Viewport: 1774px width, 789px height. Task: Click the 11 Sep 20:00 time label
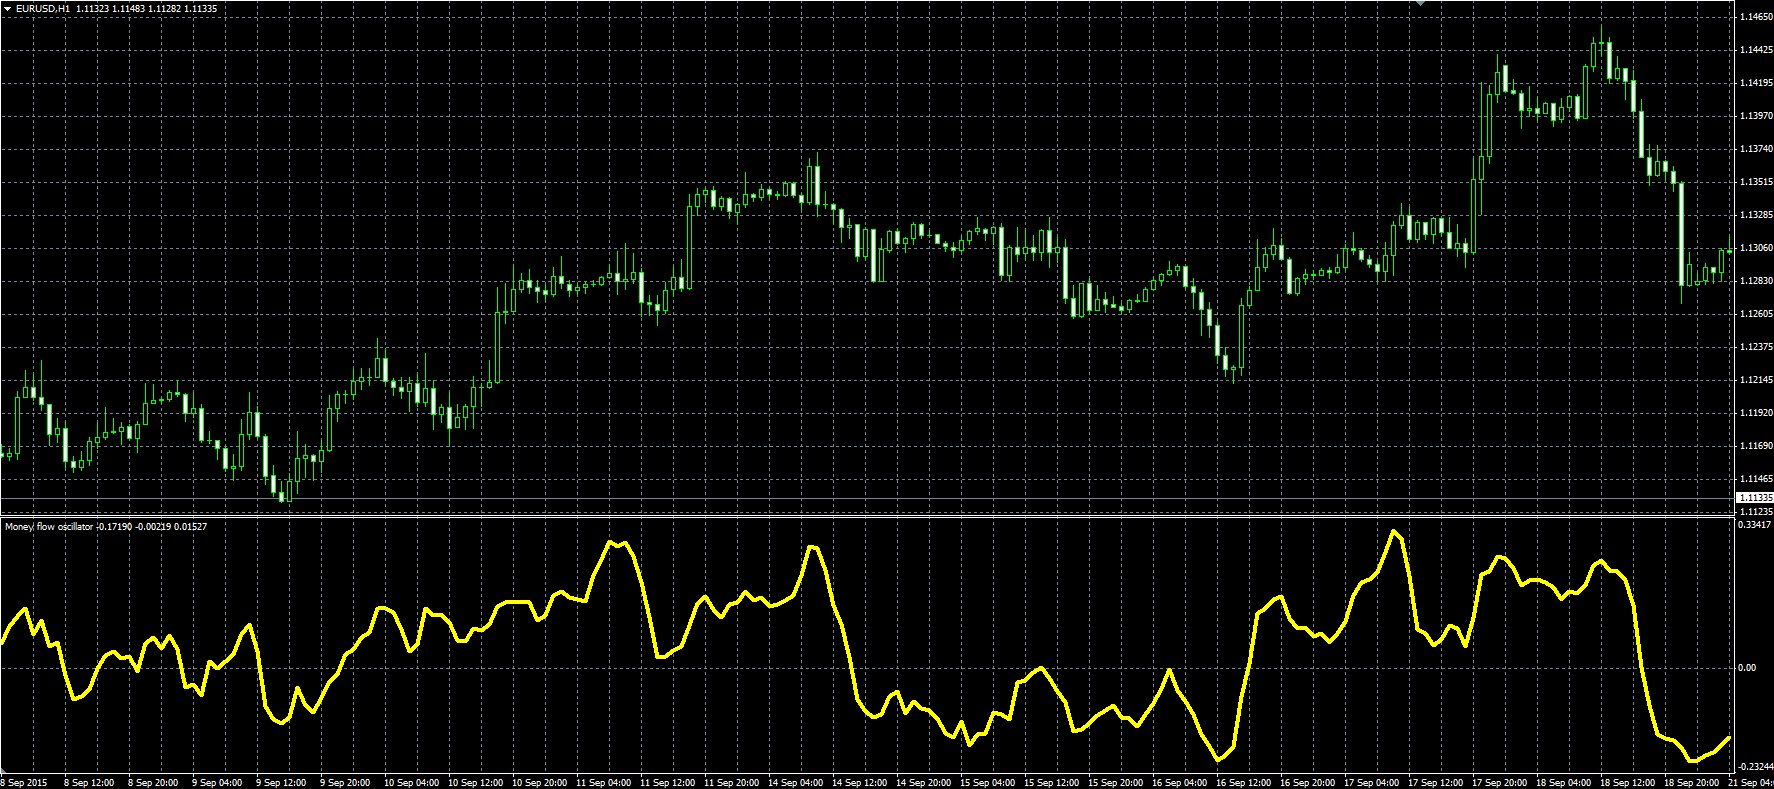[x=732, y=783]
